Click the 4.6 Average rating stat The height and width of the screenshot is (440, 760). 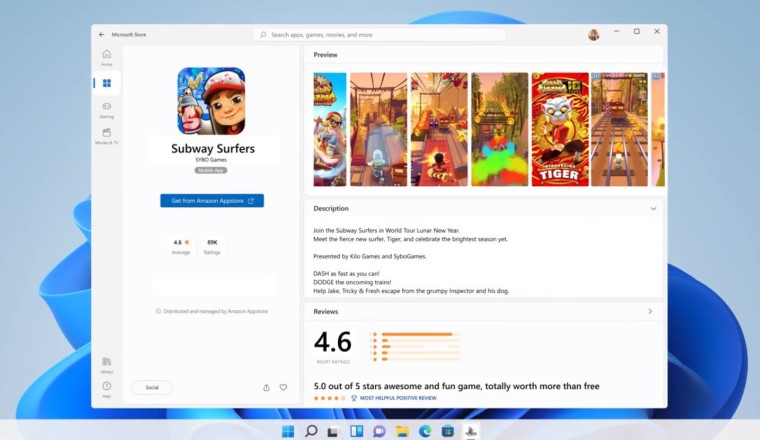pyautogui.click(x=181, y=247)
